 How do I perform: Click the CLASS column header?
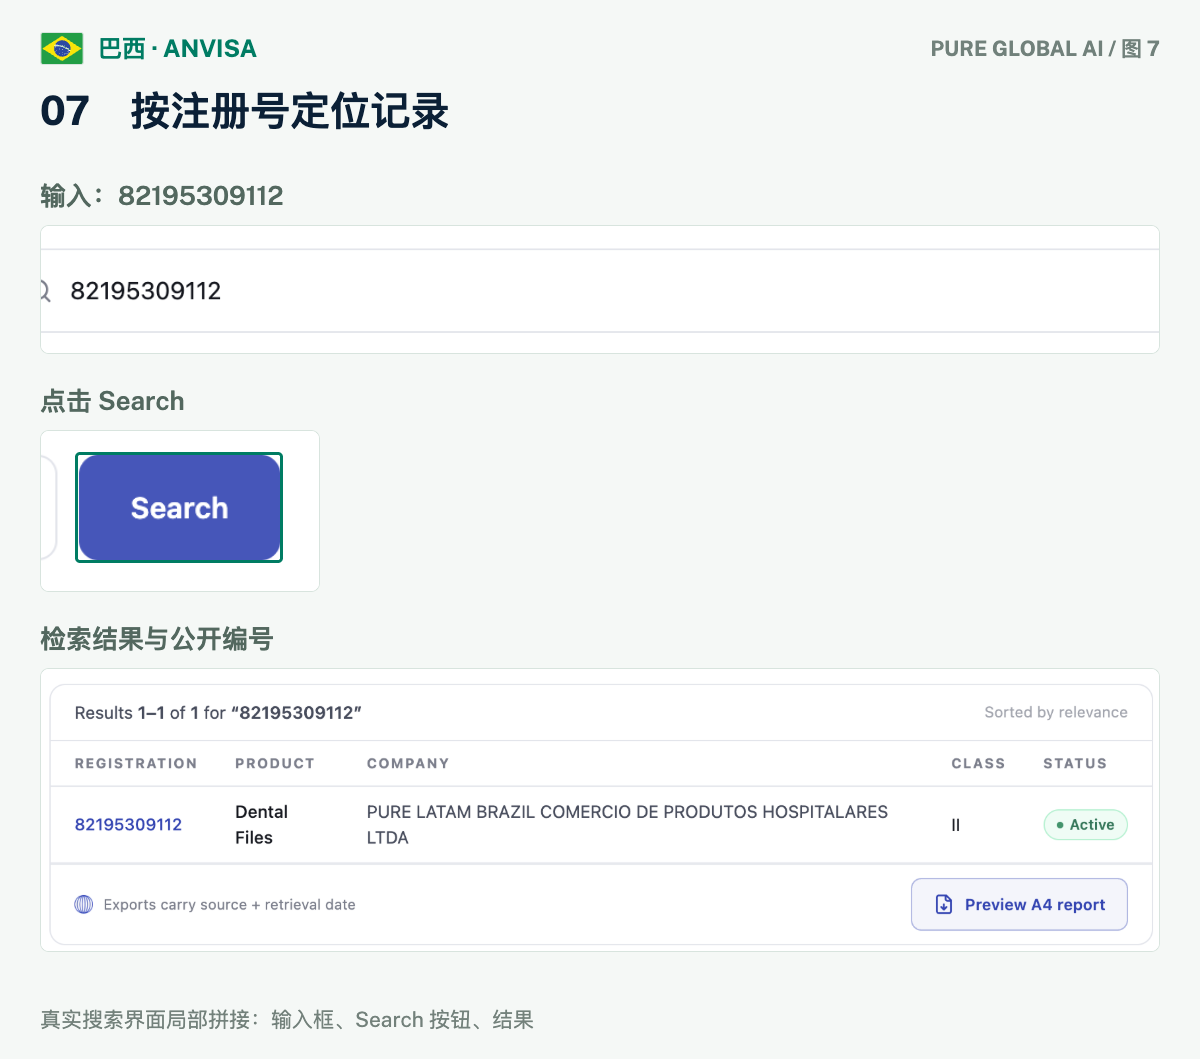pyautogui.click(x=978, y=763)
